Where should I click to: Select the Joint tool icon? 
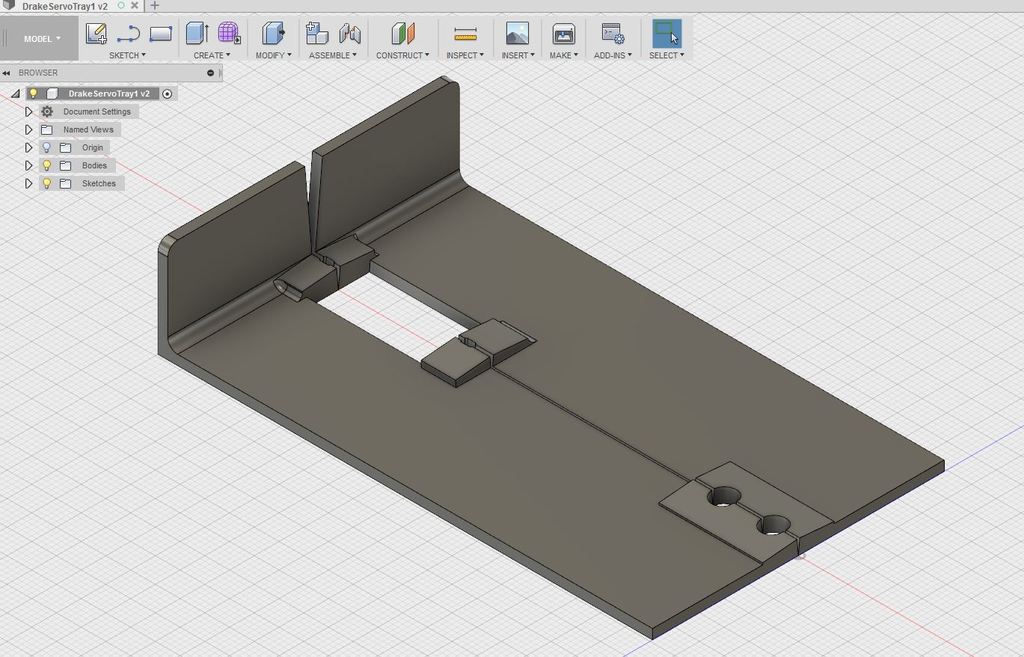[350, 34]
